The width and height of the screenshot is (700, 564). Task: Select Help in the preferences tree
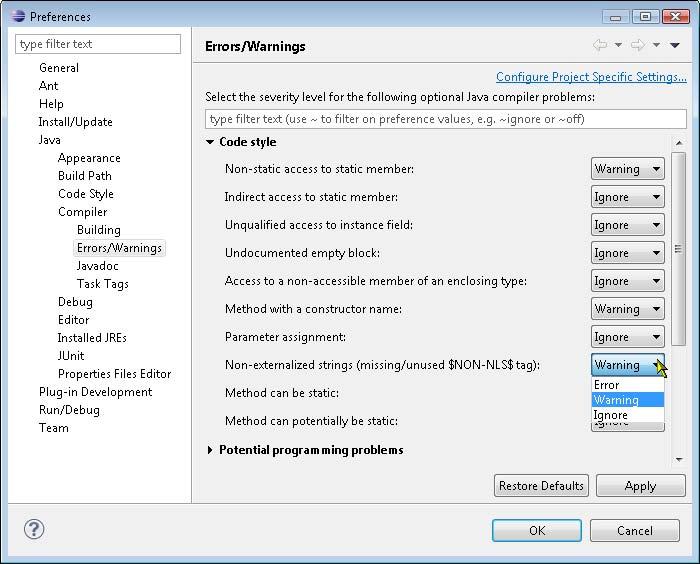51,104
